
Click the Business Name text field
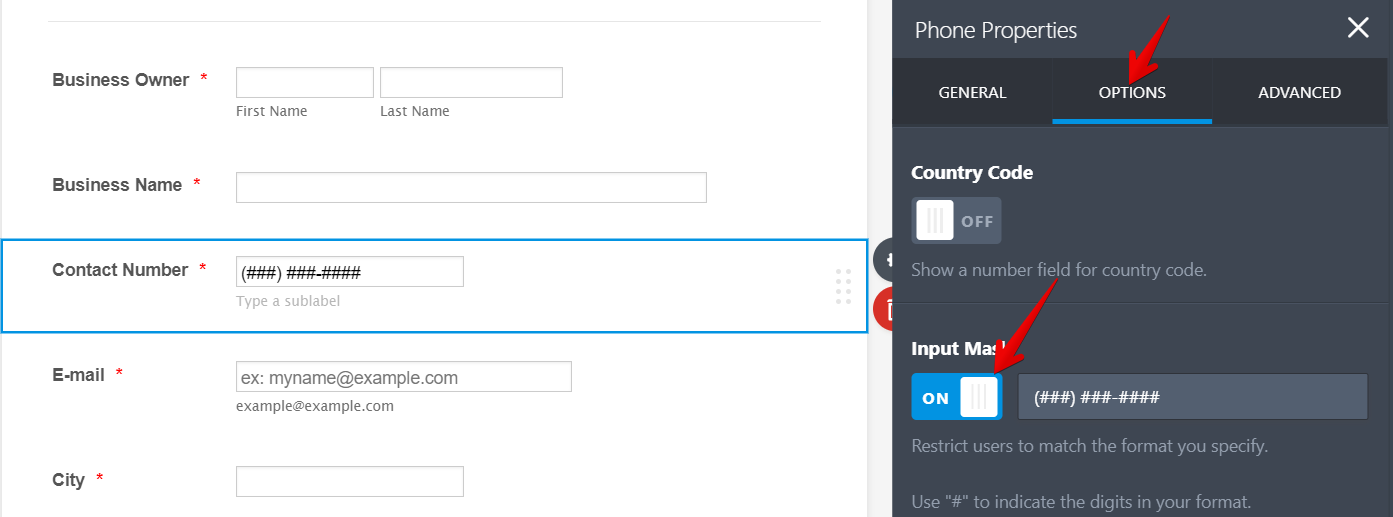point(471,187)
